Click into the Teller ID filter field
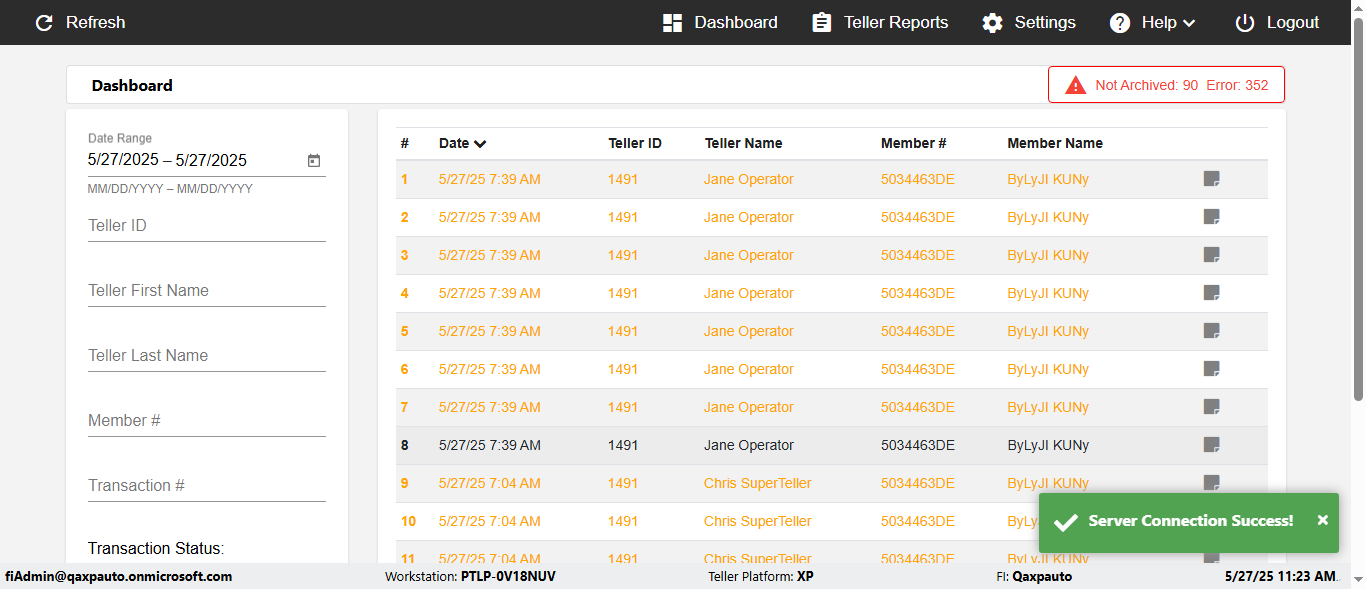 point(206,226)
